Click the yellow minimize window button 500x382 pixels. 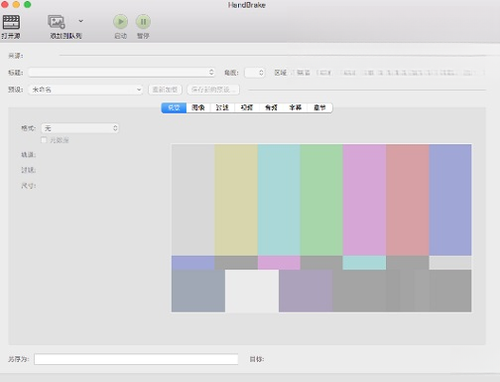click(16, 5)
